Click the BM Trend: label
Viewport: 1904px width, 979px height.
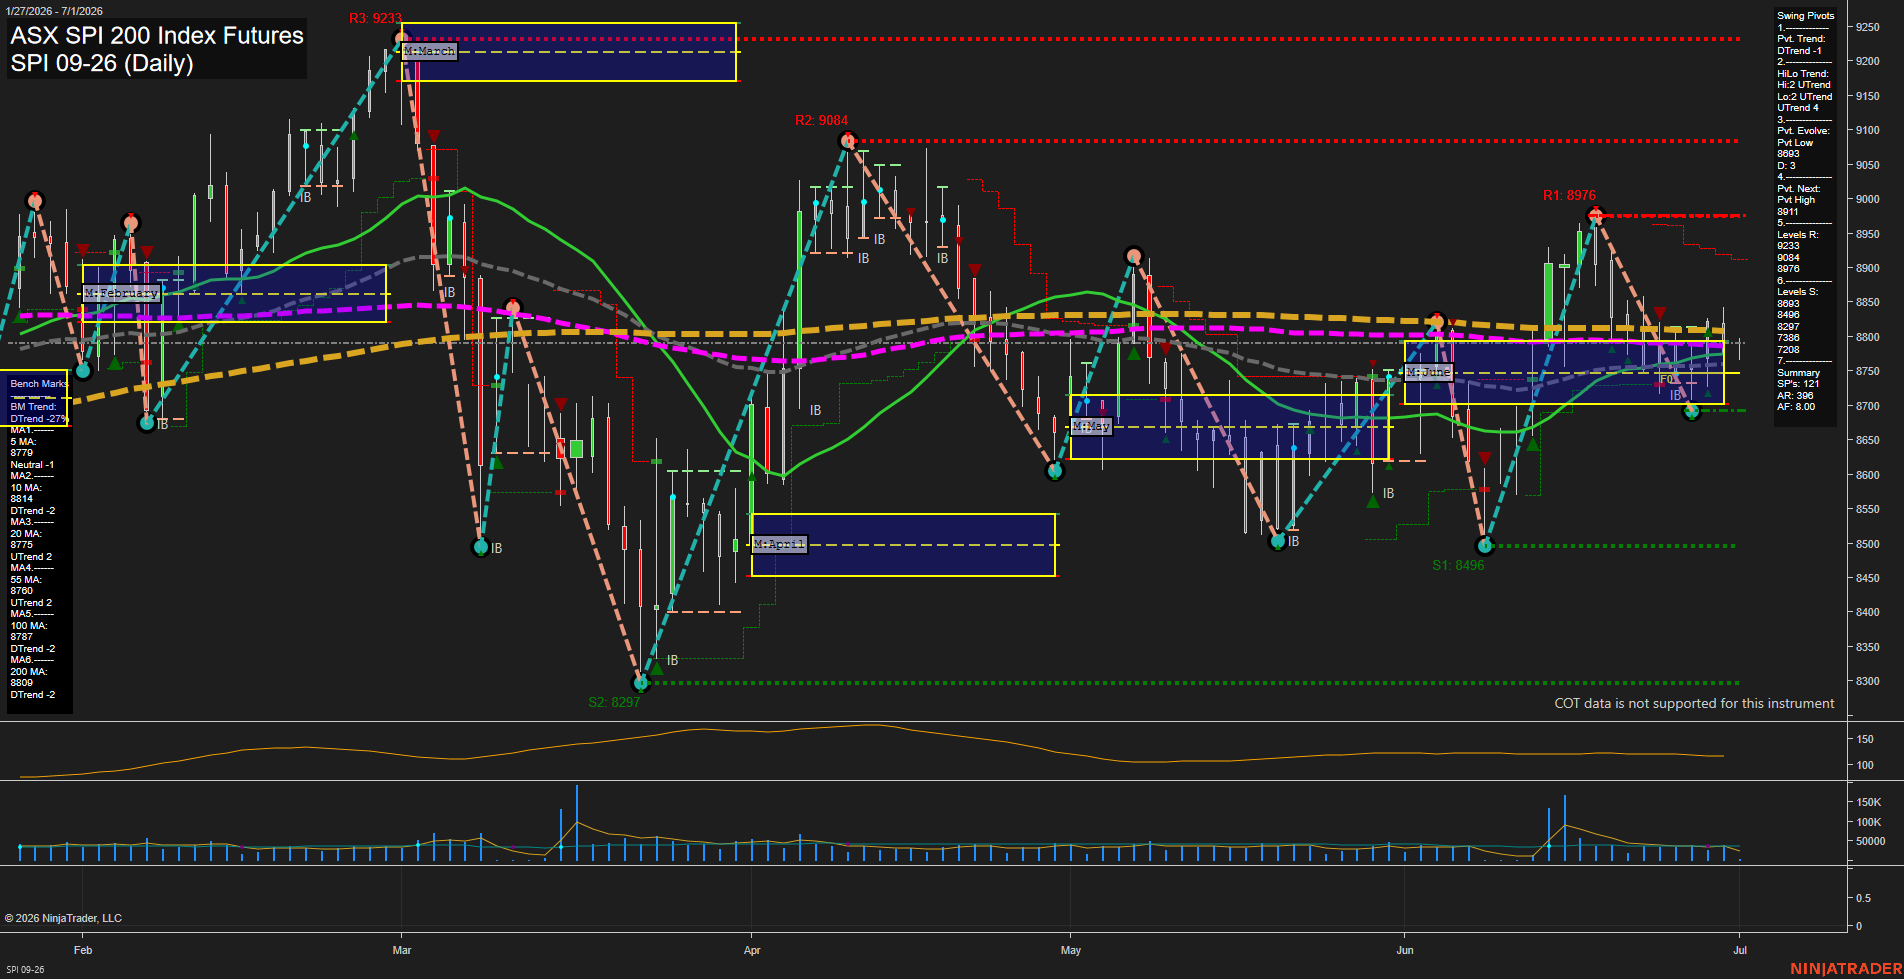coord(33,407)
